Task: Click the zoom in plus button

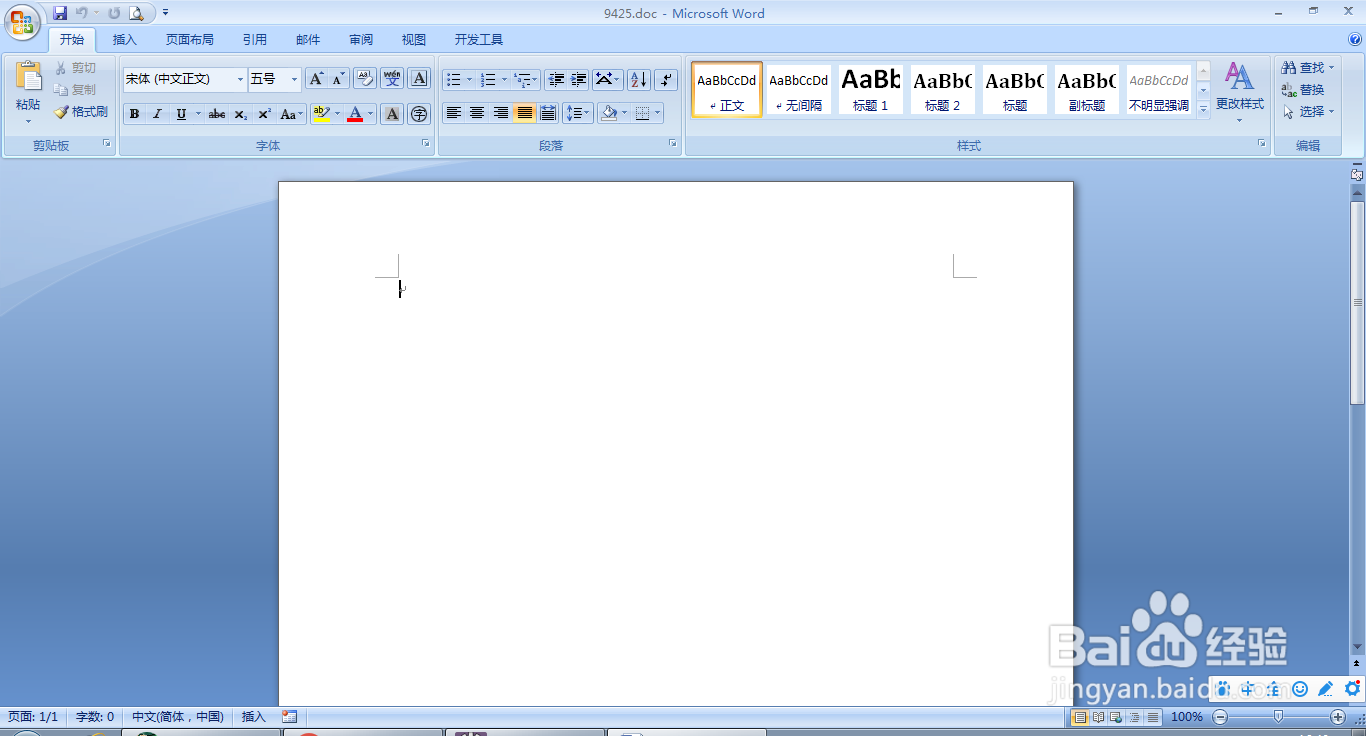Action: point(1338,717)
